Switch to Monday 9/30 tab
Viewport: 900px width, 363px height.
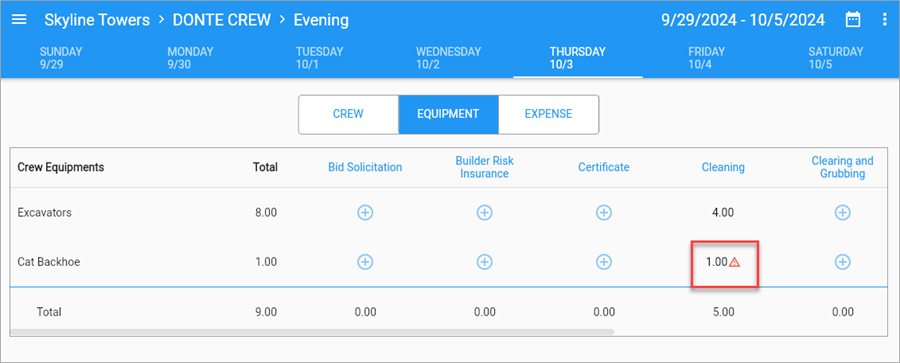pyautogui.click(x=190, y=57)
